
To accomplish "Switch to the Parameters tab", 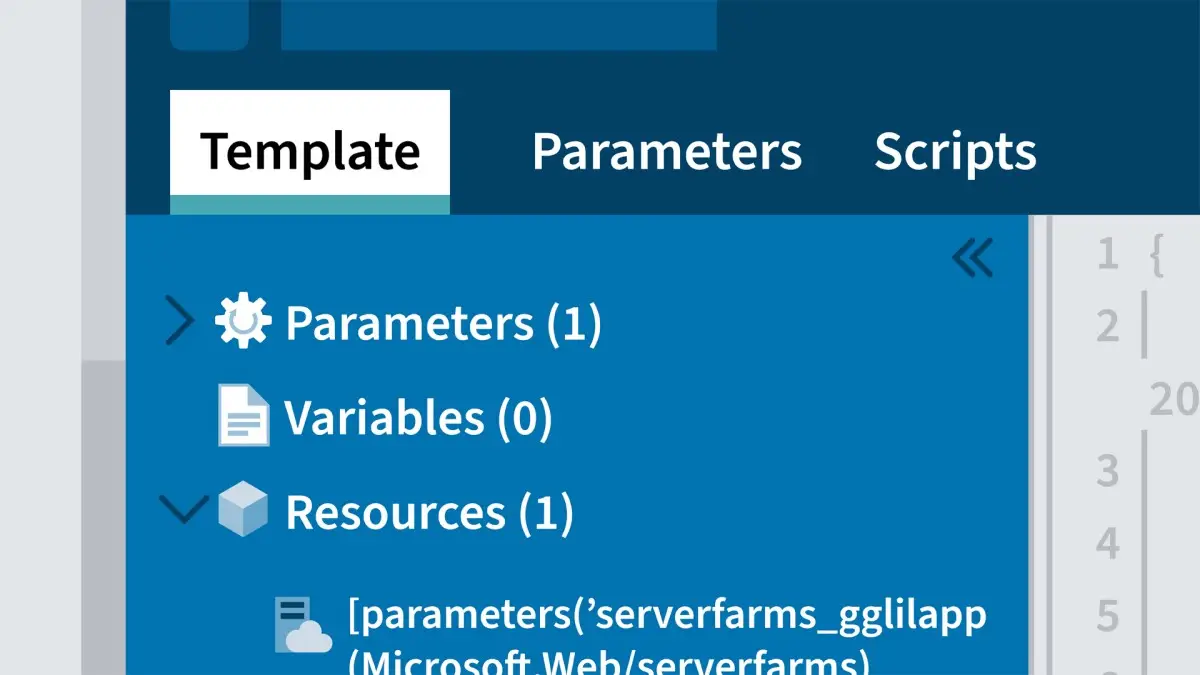I will pyautogui.click(x=667, y=151).
